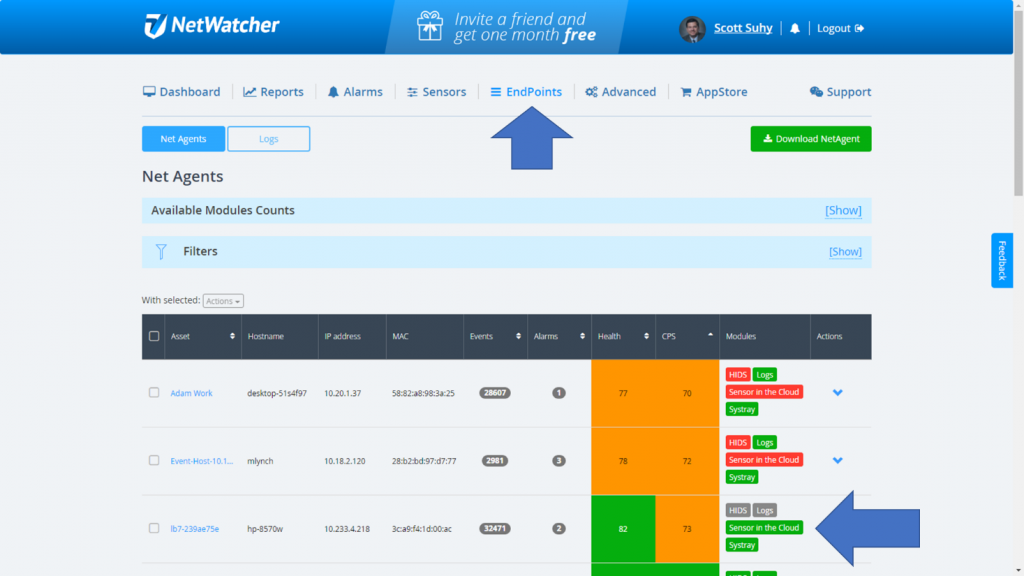Expand details for the Adam Work row
This screenshot has height=576, width=1024.
(x=839, y=392)
